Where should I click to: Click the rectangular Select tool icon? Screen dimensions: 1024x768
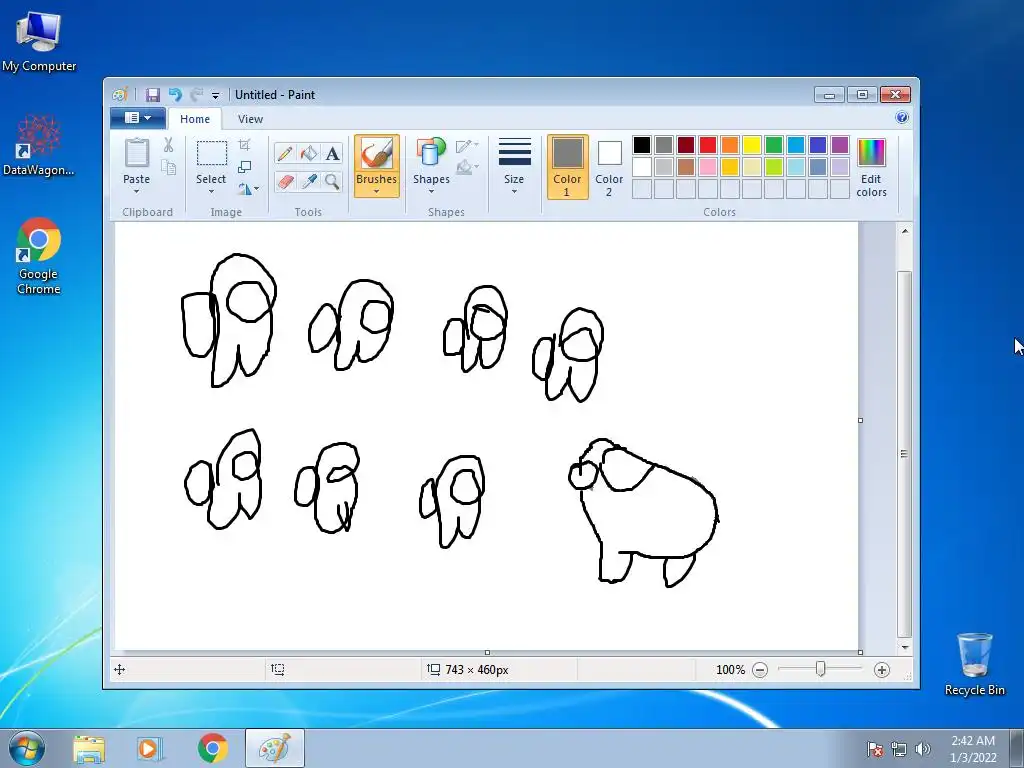(x=212, y=153)
